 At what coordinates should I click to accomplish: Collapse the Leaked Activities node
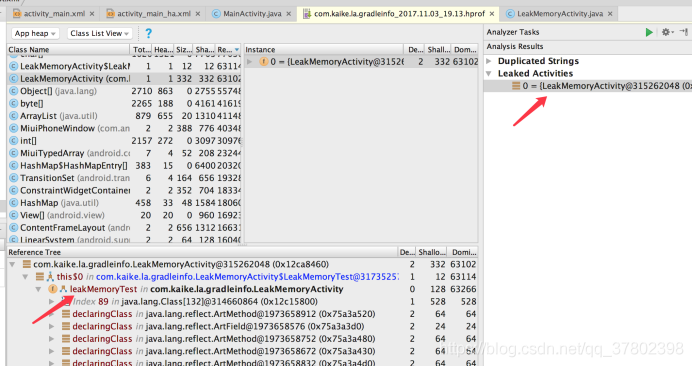489,73
